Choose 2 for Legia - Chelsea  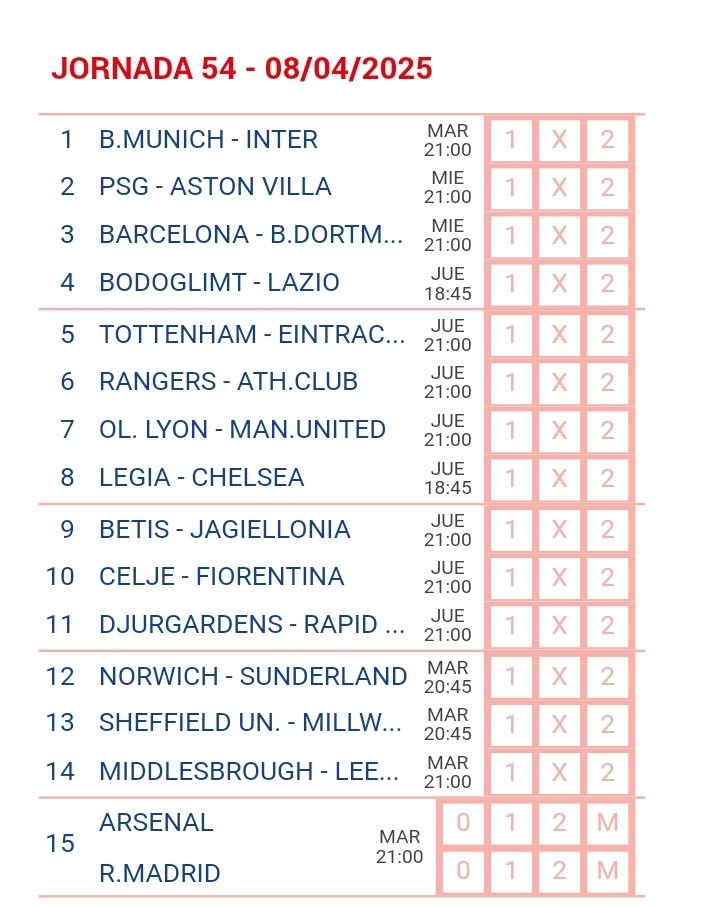[x=607, y=478]
